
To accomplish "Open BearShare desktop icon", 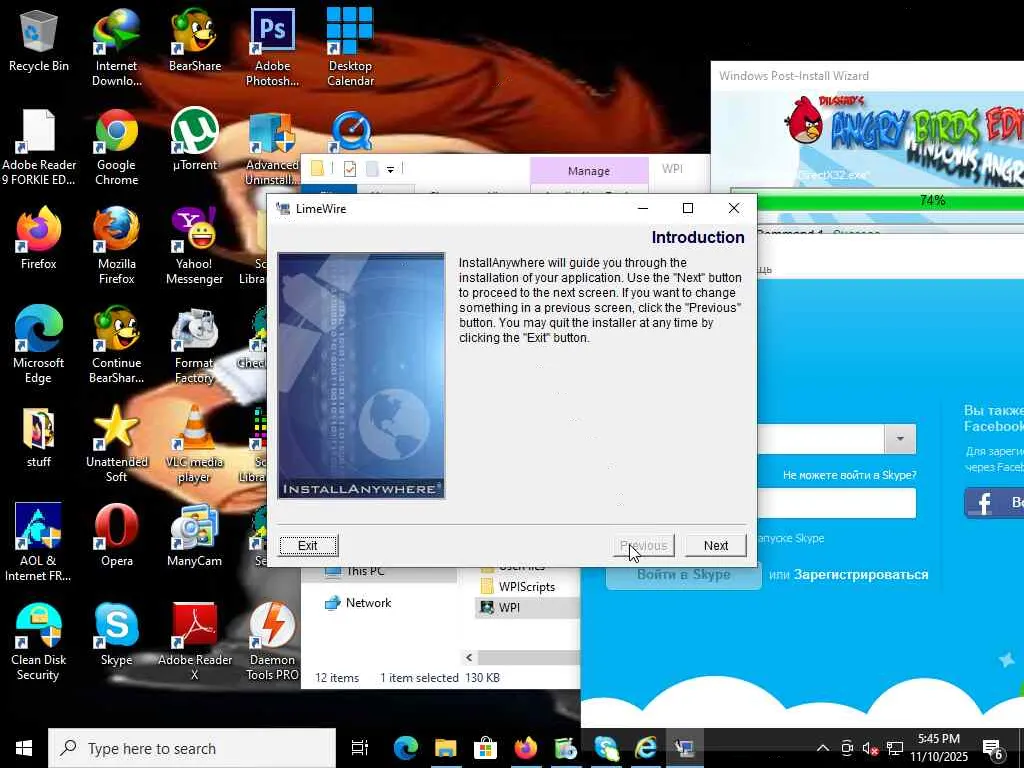I will pyautogui.click(x=195, y=40).
